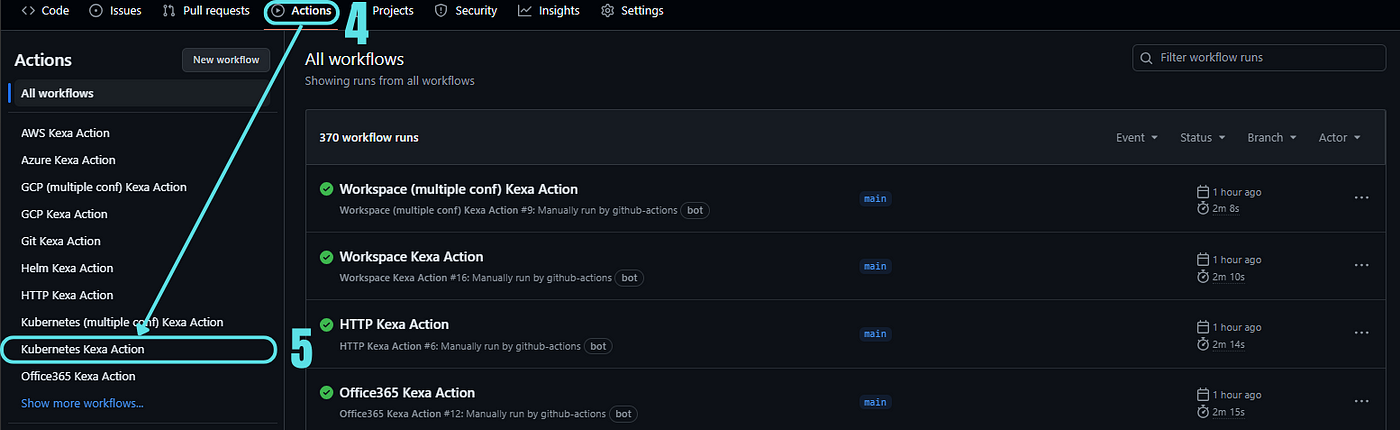Open Office365 Kexa Action run title
This screenshot has height=430, width=1400.
click(x=407, y=392)
